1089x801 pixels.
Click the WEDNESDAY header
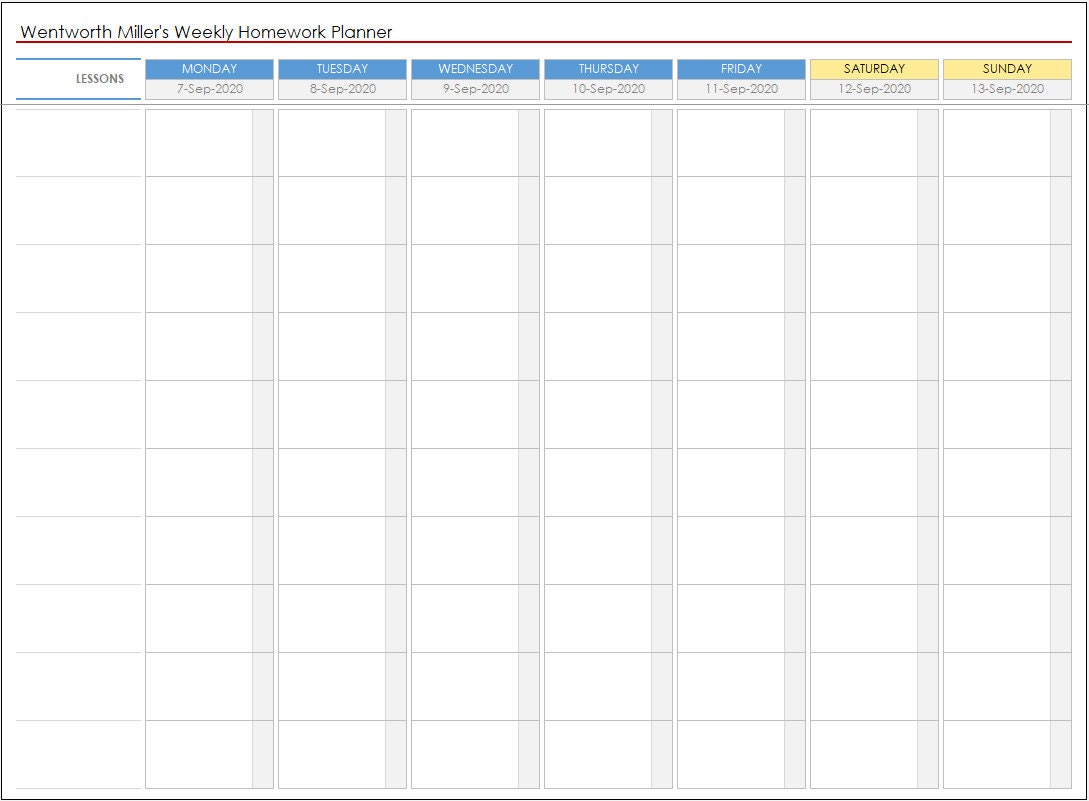[x=475, y=69]
